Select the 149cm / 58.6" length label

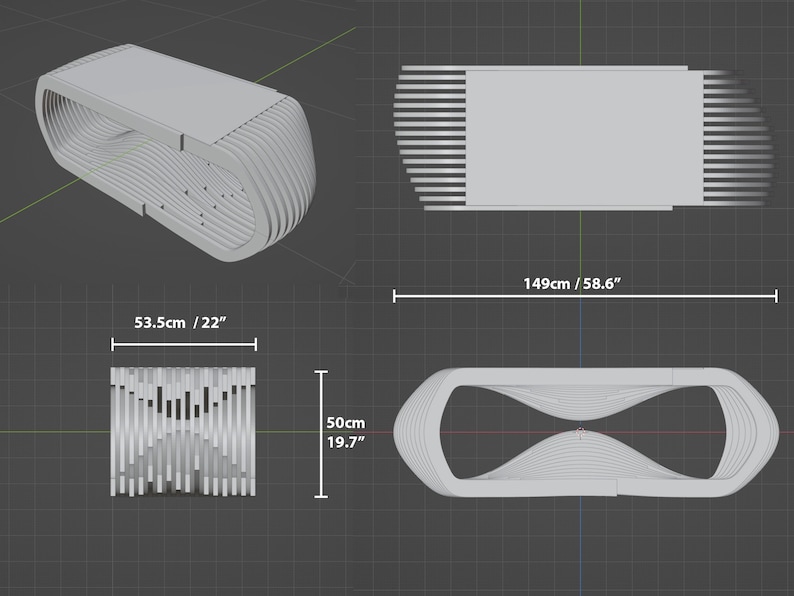pyautogui.click(x=572, y=284)
